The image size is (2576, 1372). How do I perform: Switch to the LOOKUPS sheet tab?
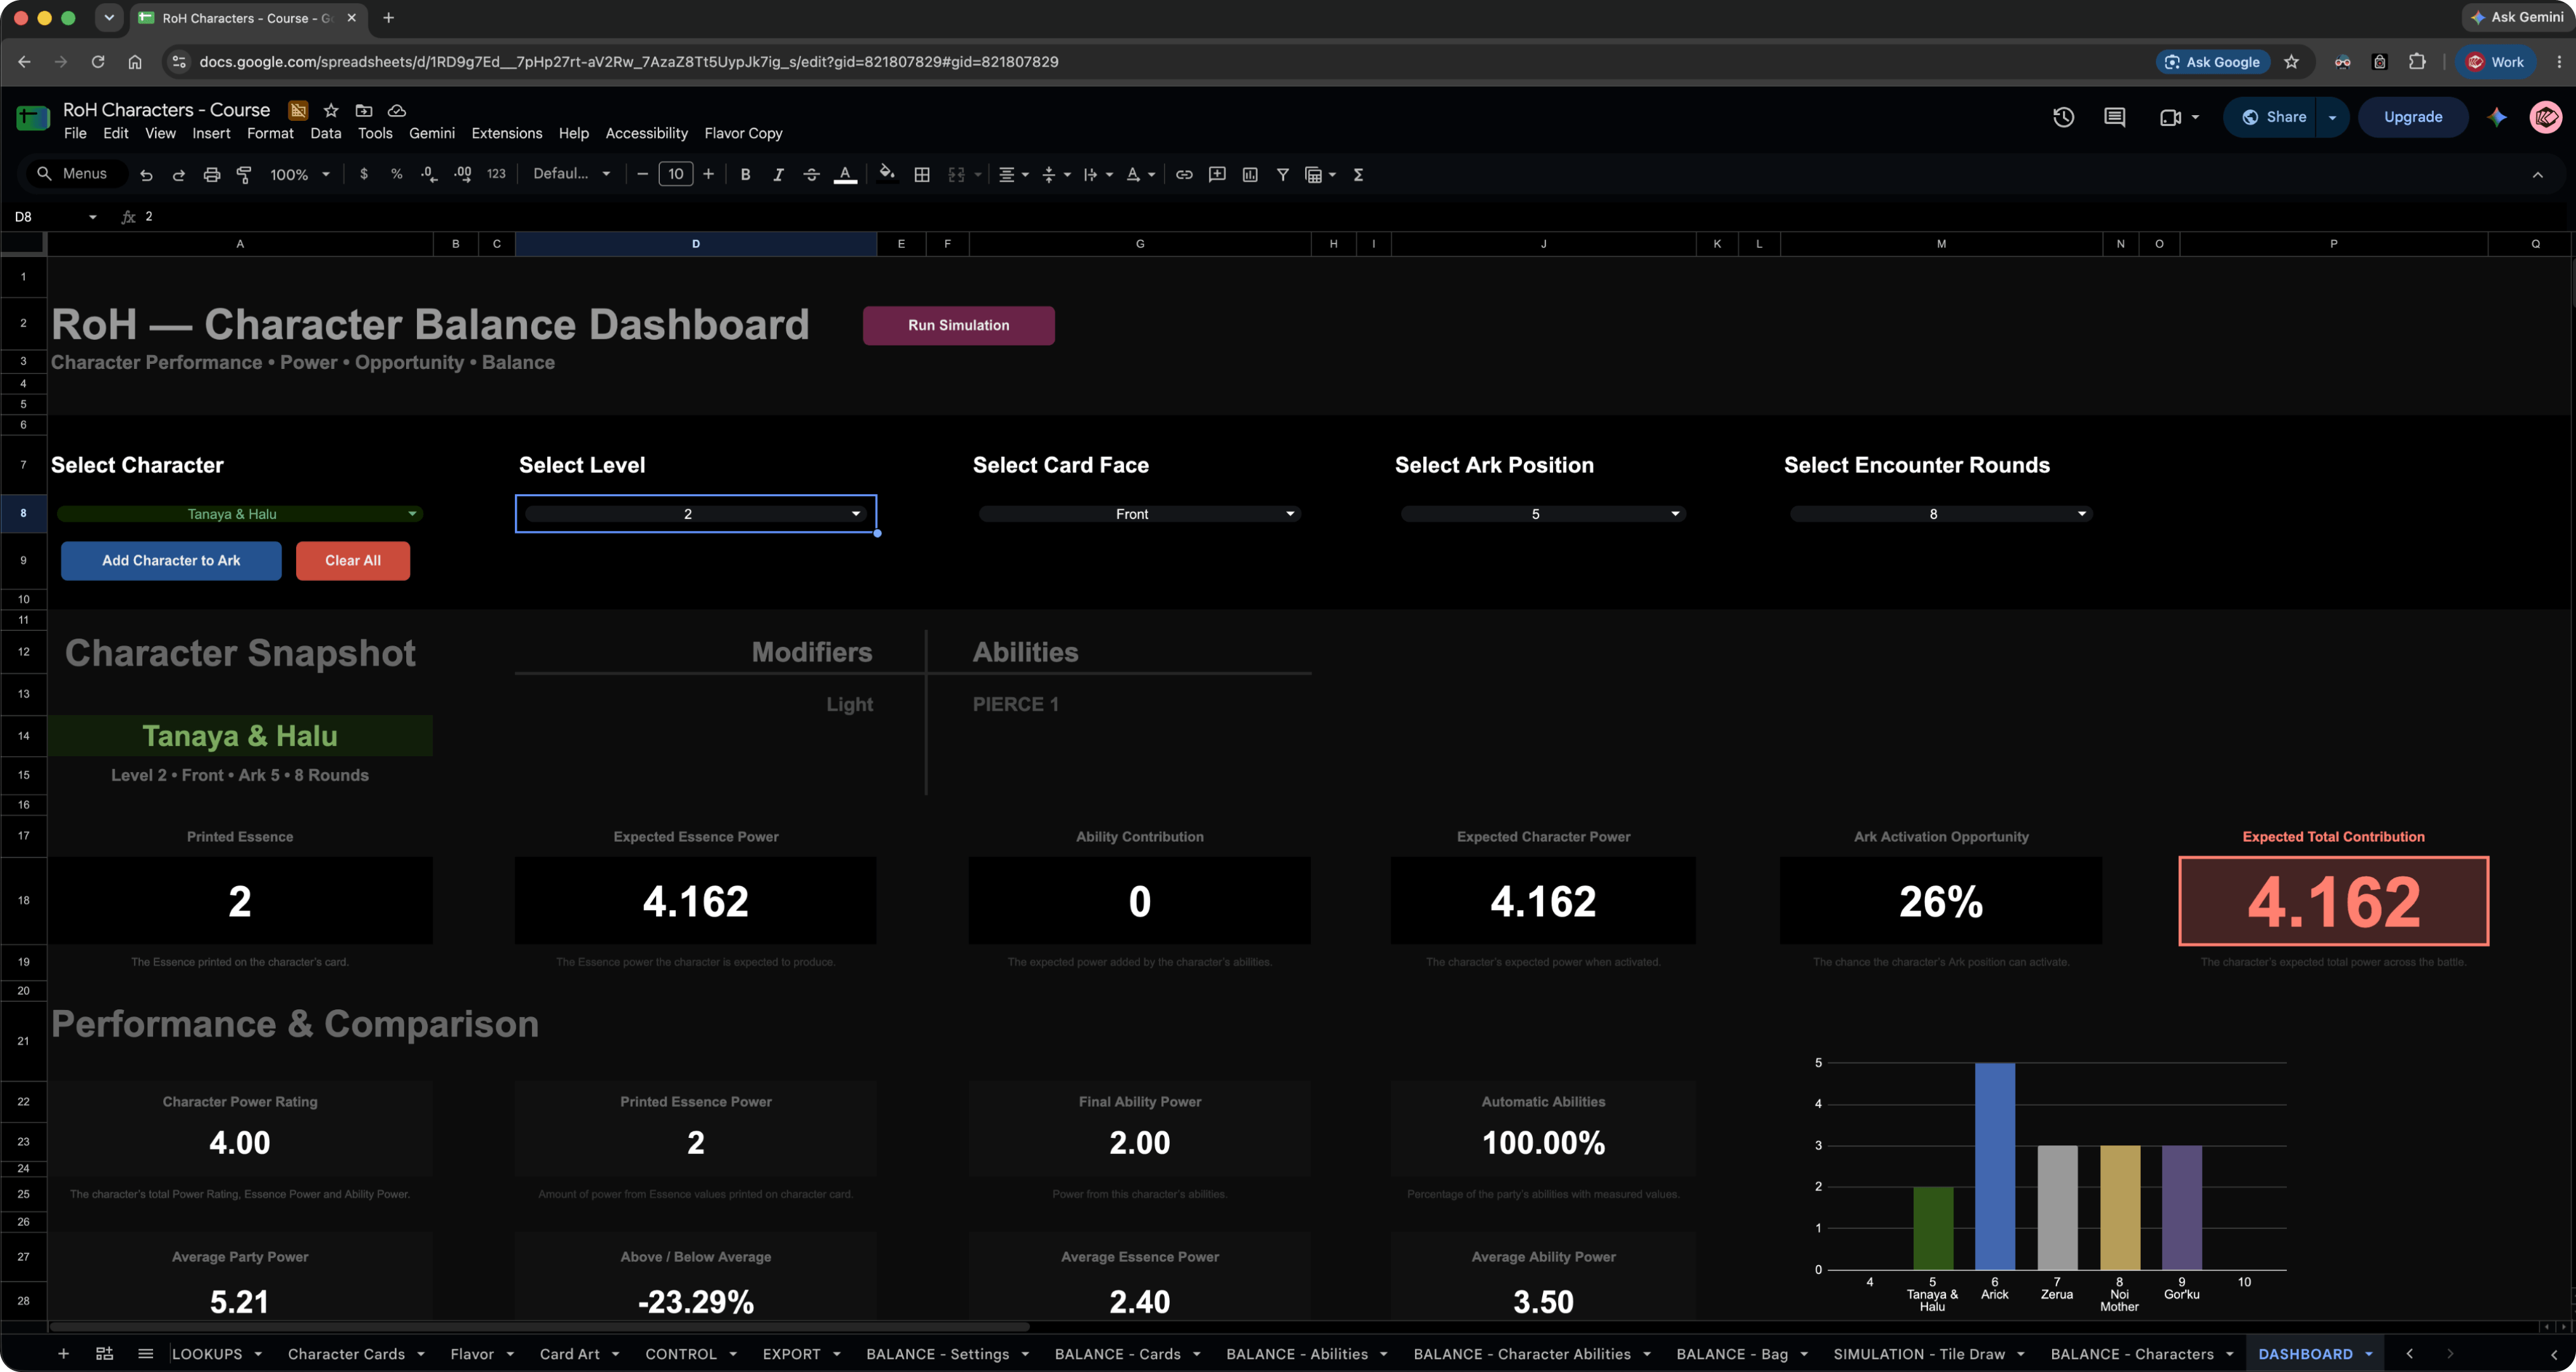click(207, 1354)
